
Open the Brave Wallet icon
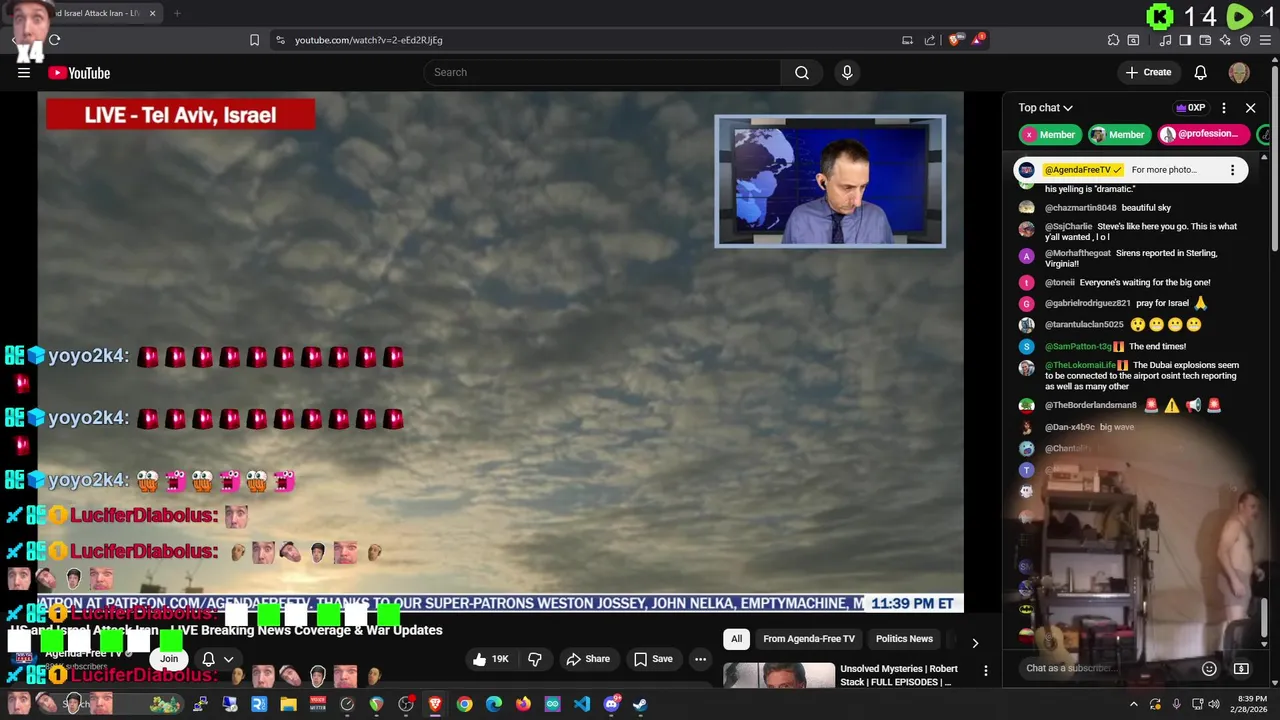coord(1205,40)
